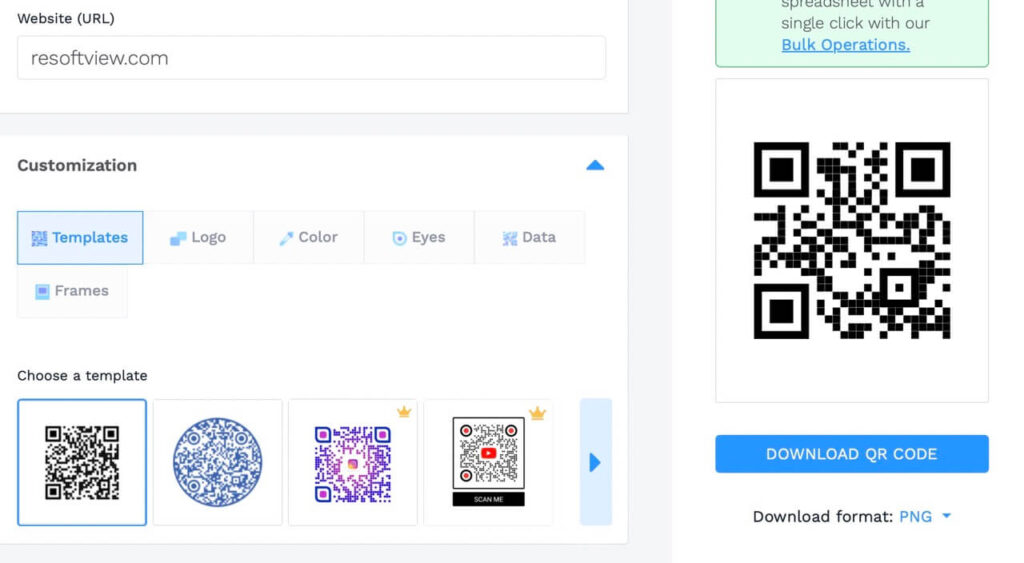Click the Website URL input field

coord(312,58)
